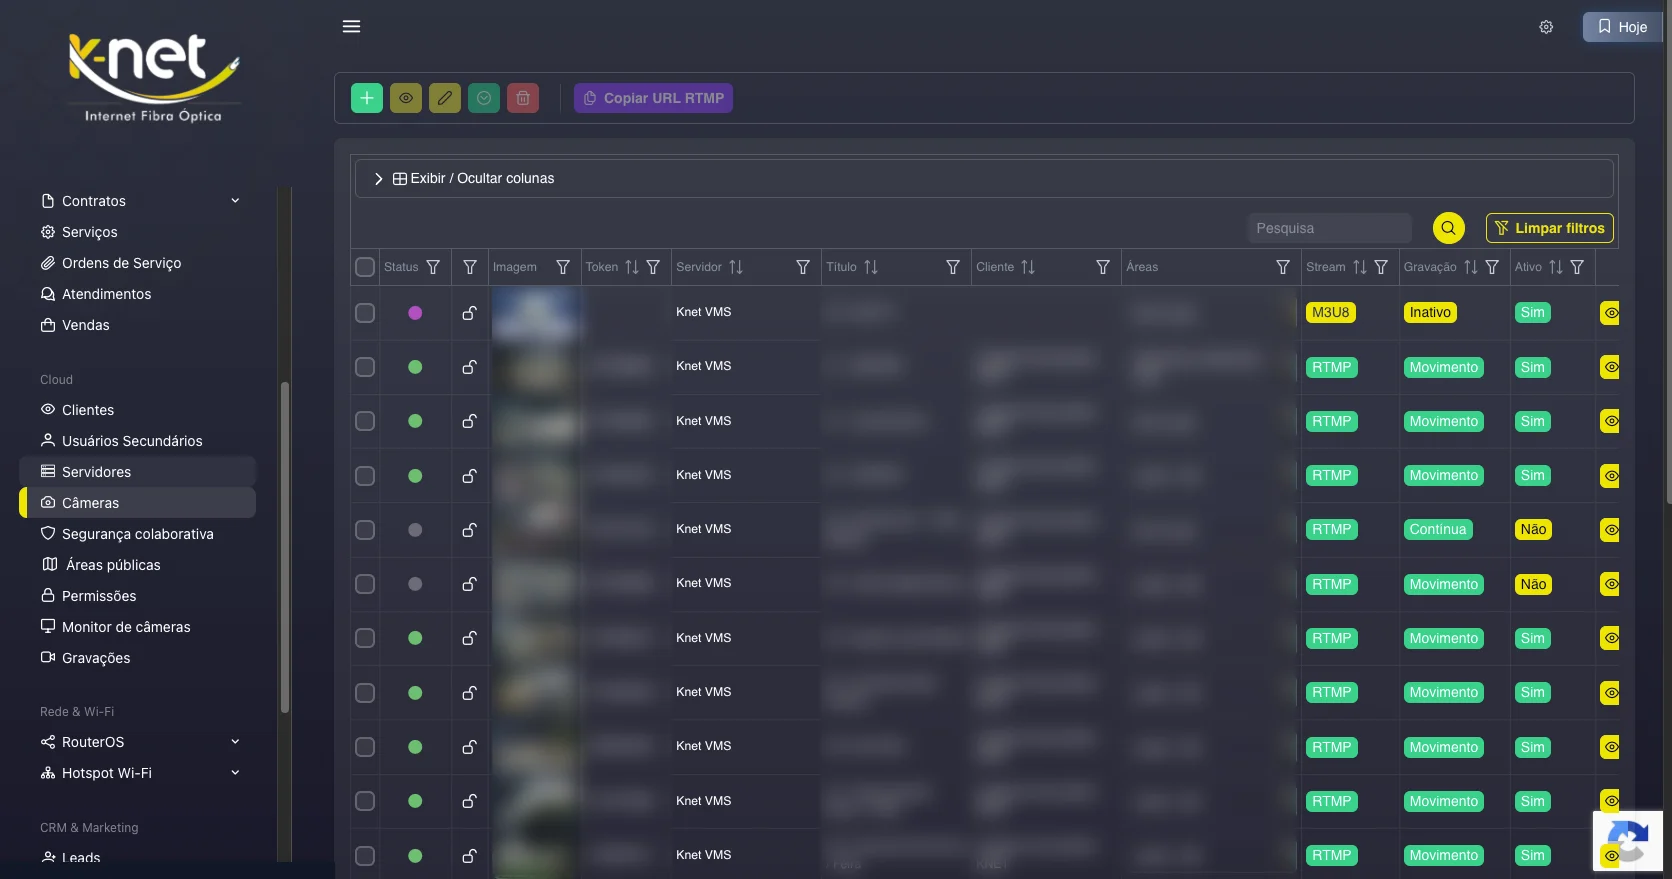1672x879 pixels.
Task: Click the Cliente column filter icon
Action: pos(1103,267)
